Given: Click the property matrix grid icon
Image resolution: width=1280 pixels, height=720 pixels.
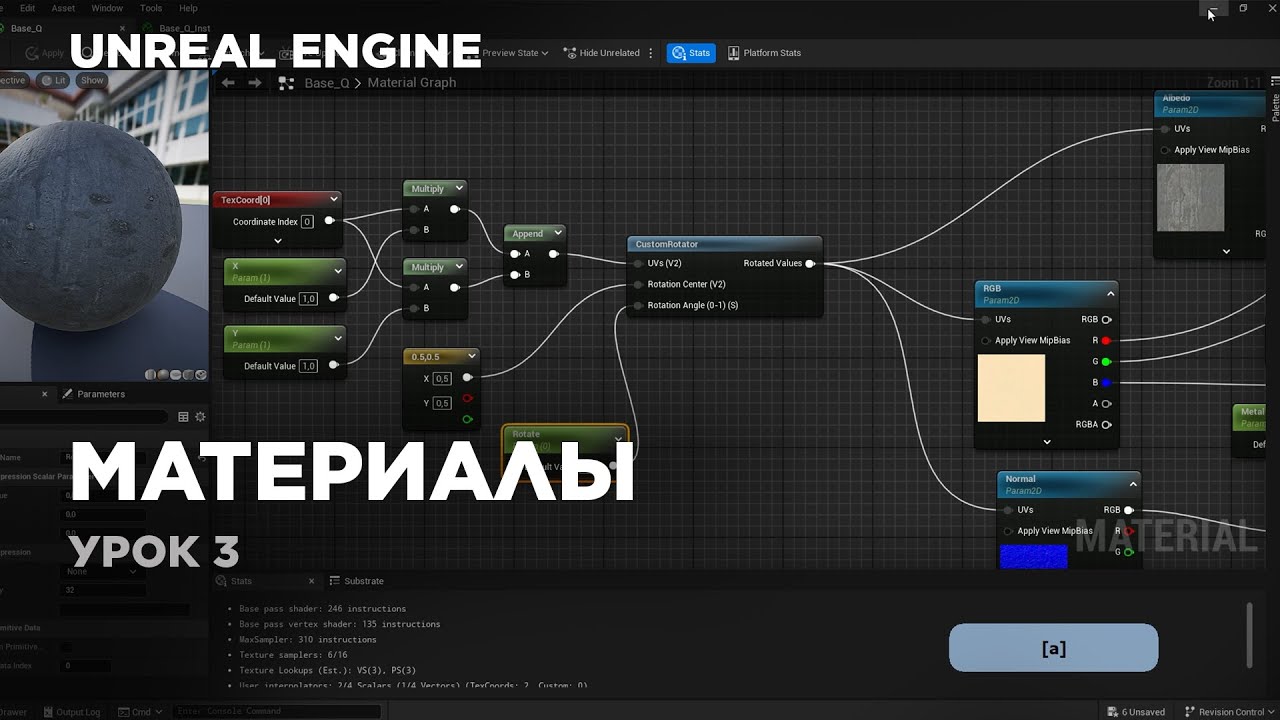Looking at the screenshot, I should (x=183, y=417).
